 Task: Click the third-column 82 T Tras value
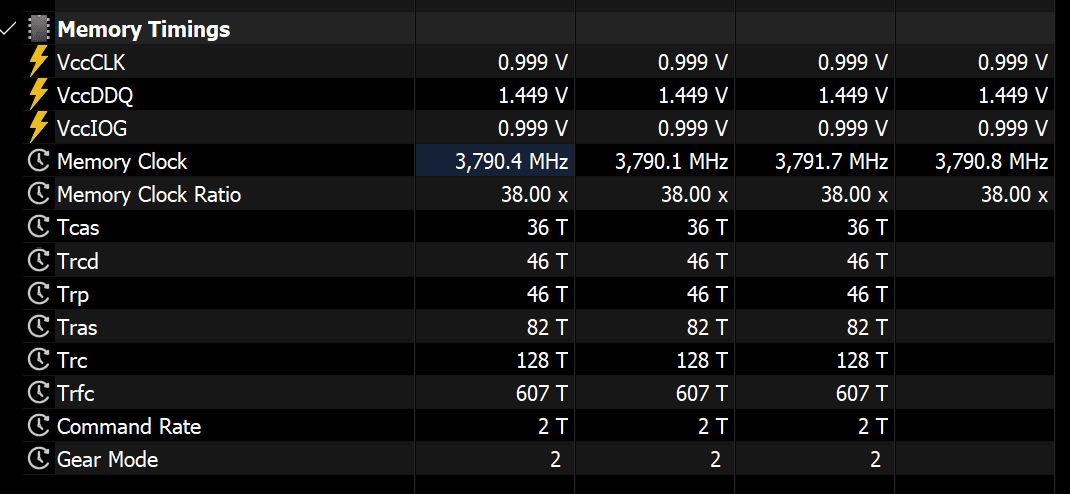coord(867,328)
